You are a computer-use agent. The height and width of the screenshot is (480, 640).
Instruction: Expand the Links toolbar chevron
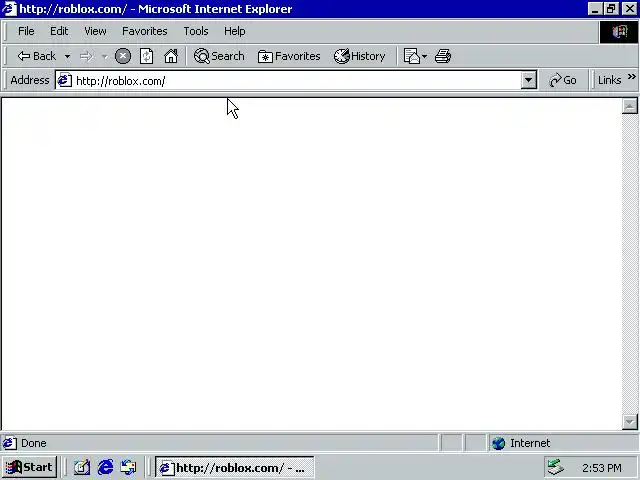click(632, 77)
